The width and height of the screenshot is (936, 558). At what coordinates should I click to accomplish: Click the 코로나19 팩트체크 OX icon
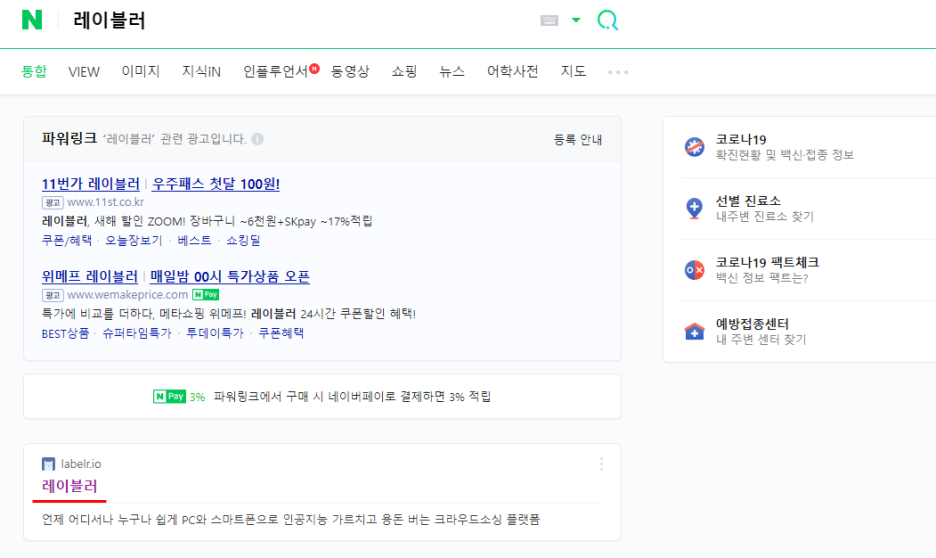(694, 270)
